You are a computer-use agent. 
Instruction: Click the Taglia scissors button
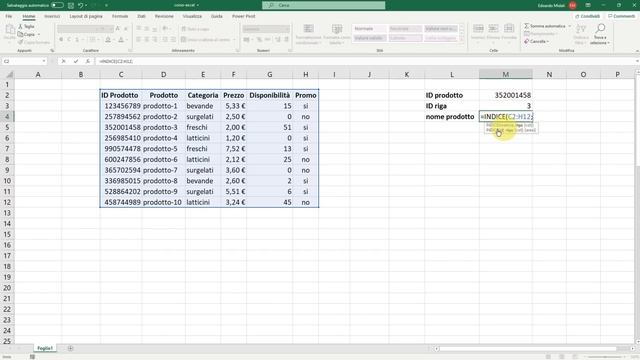26,27
